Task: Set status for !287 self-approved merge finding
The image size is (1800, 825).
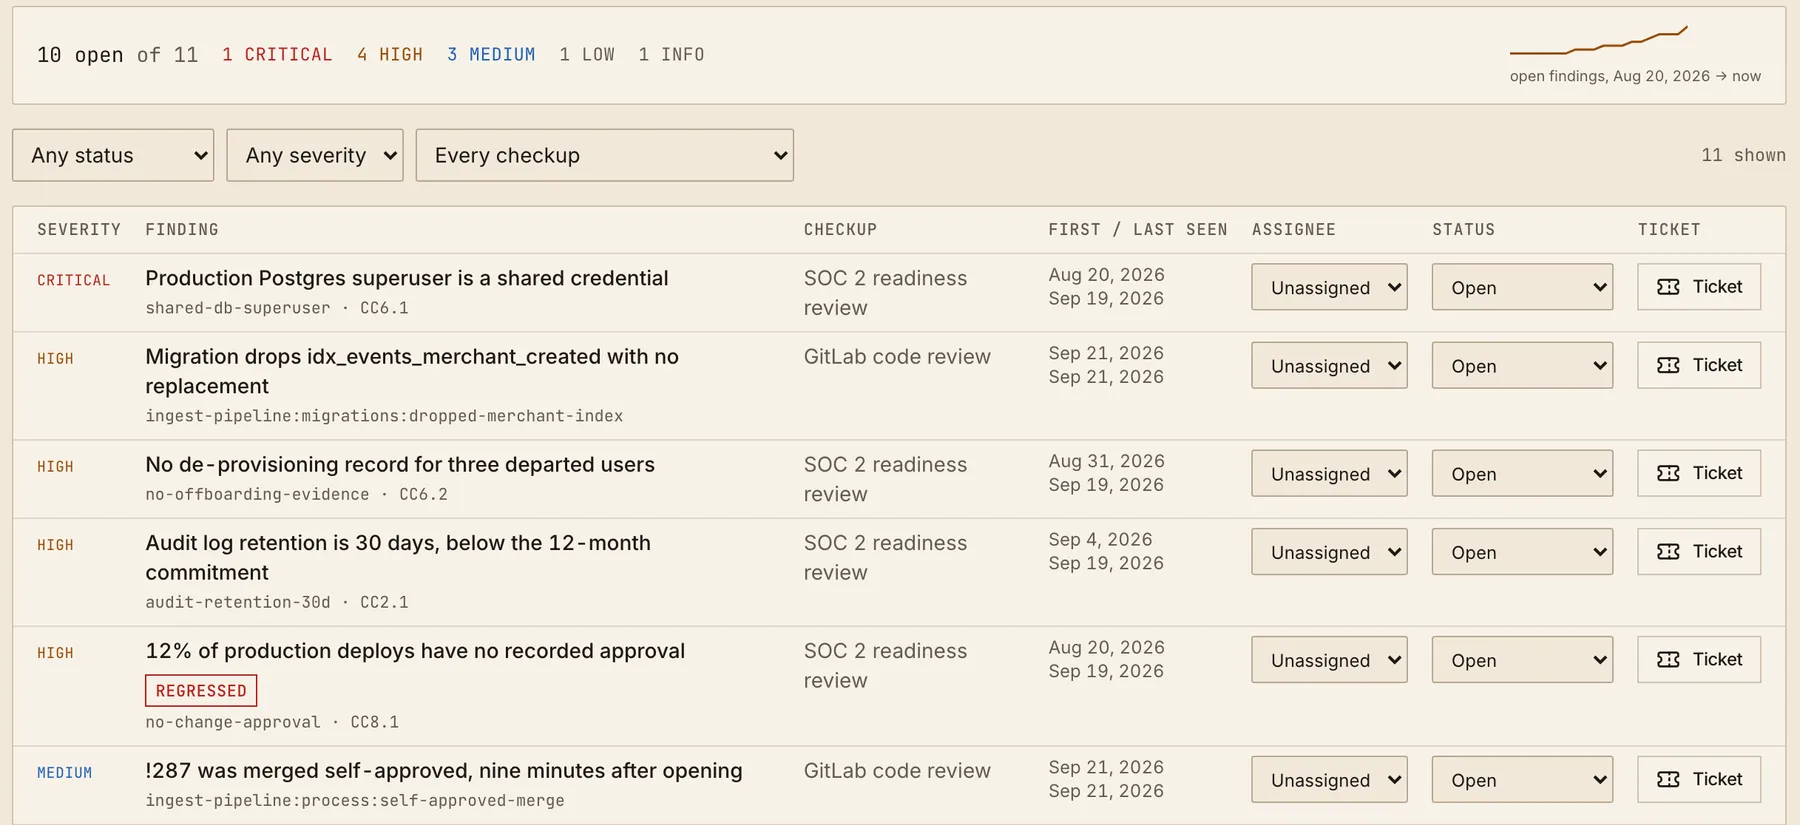Action: click(x=1522, y=779)
